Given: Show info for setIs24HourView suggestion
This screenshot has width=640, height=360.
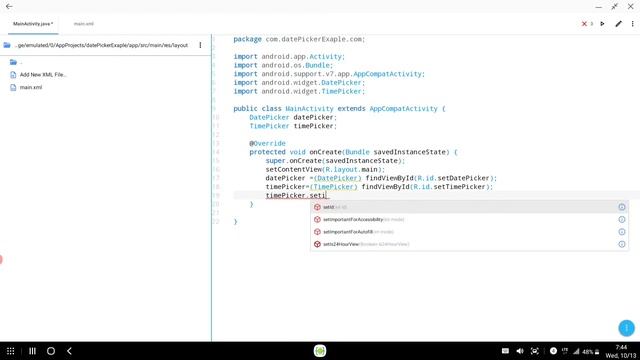Looking at the screenshot, I should coord(622,244).
